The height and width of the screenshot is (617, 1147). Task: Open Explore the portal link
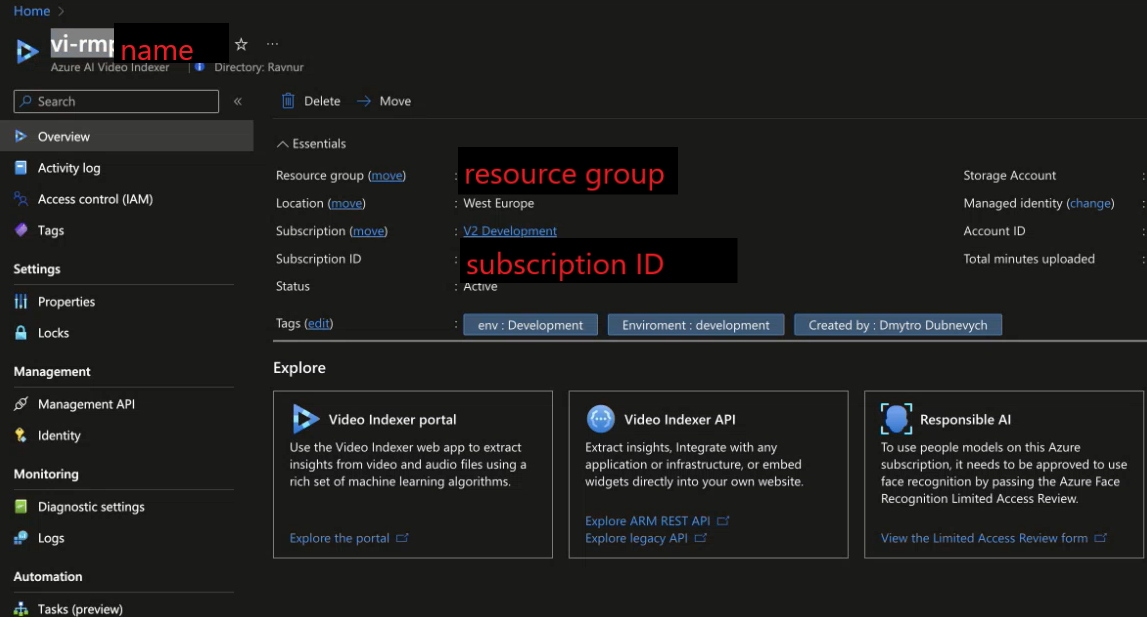pyautogui.click(x=339, y=538)
